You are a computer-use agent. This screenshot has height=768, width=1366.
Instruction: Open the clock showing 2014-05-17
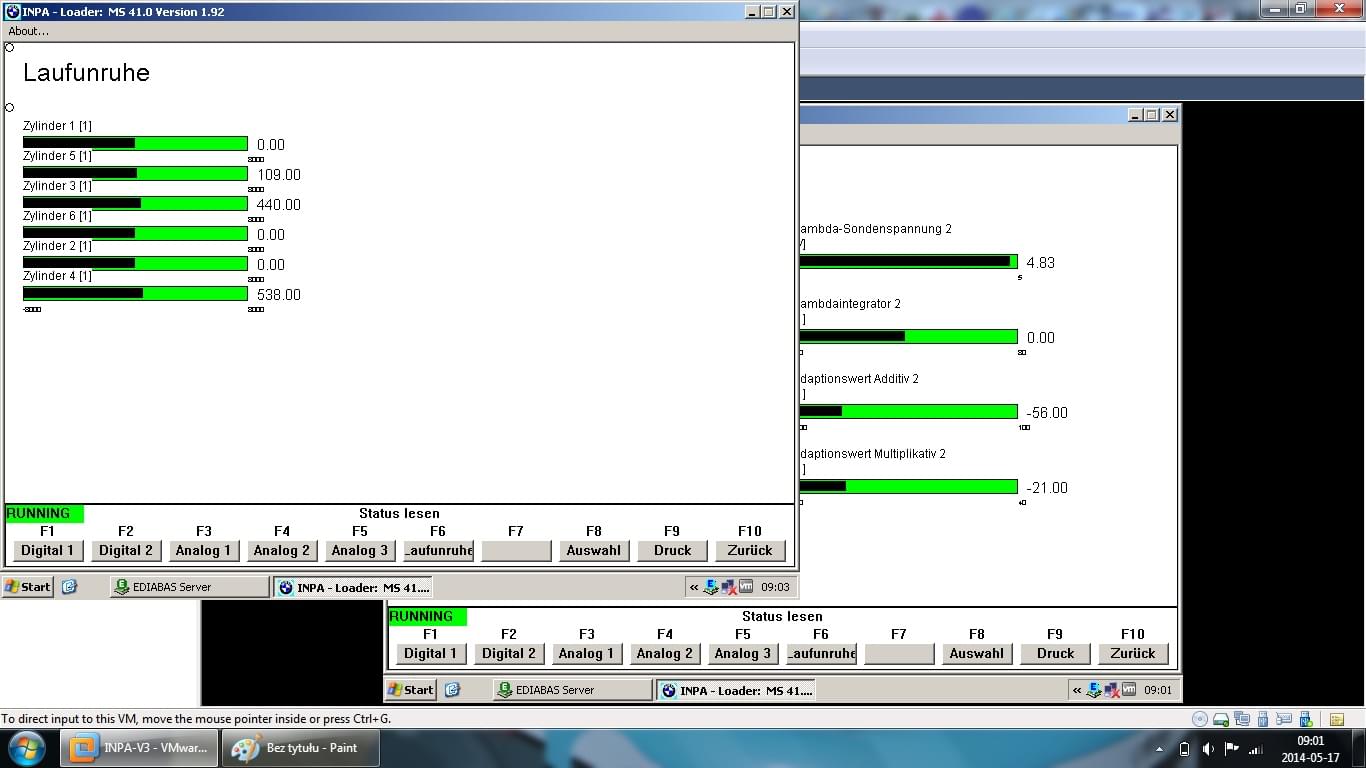(1310, 749)
